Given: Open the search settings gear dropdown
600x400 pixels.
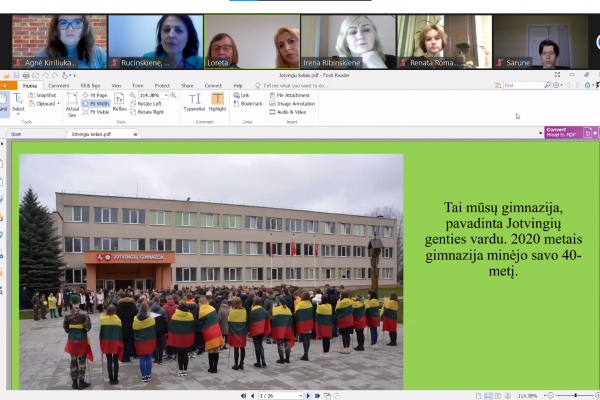Looking at the screenshot, I should [558, 85].
